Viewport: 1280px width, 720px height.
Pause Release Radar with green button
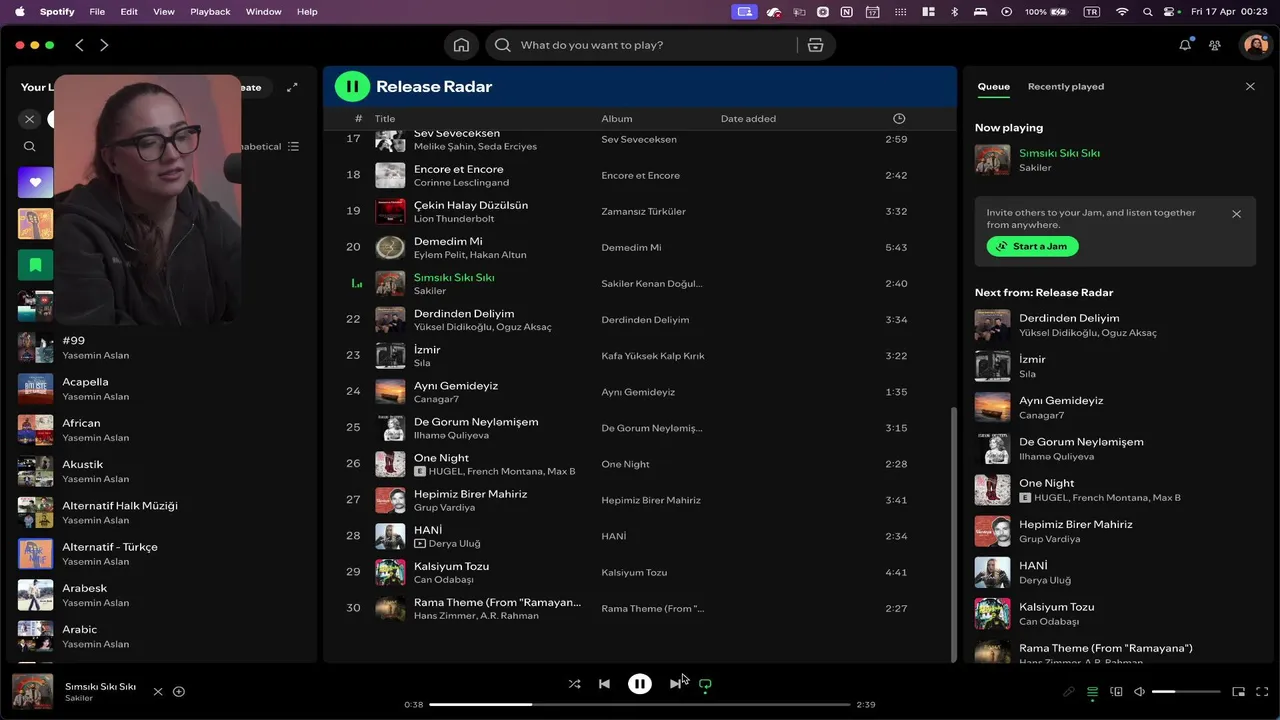352,86
